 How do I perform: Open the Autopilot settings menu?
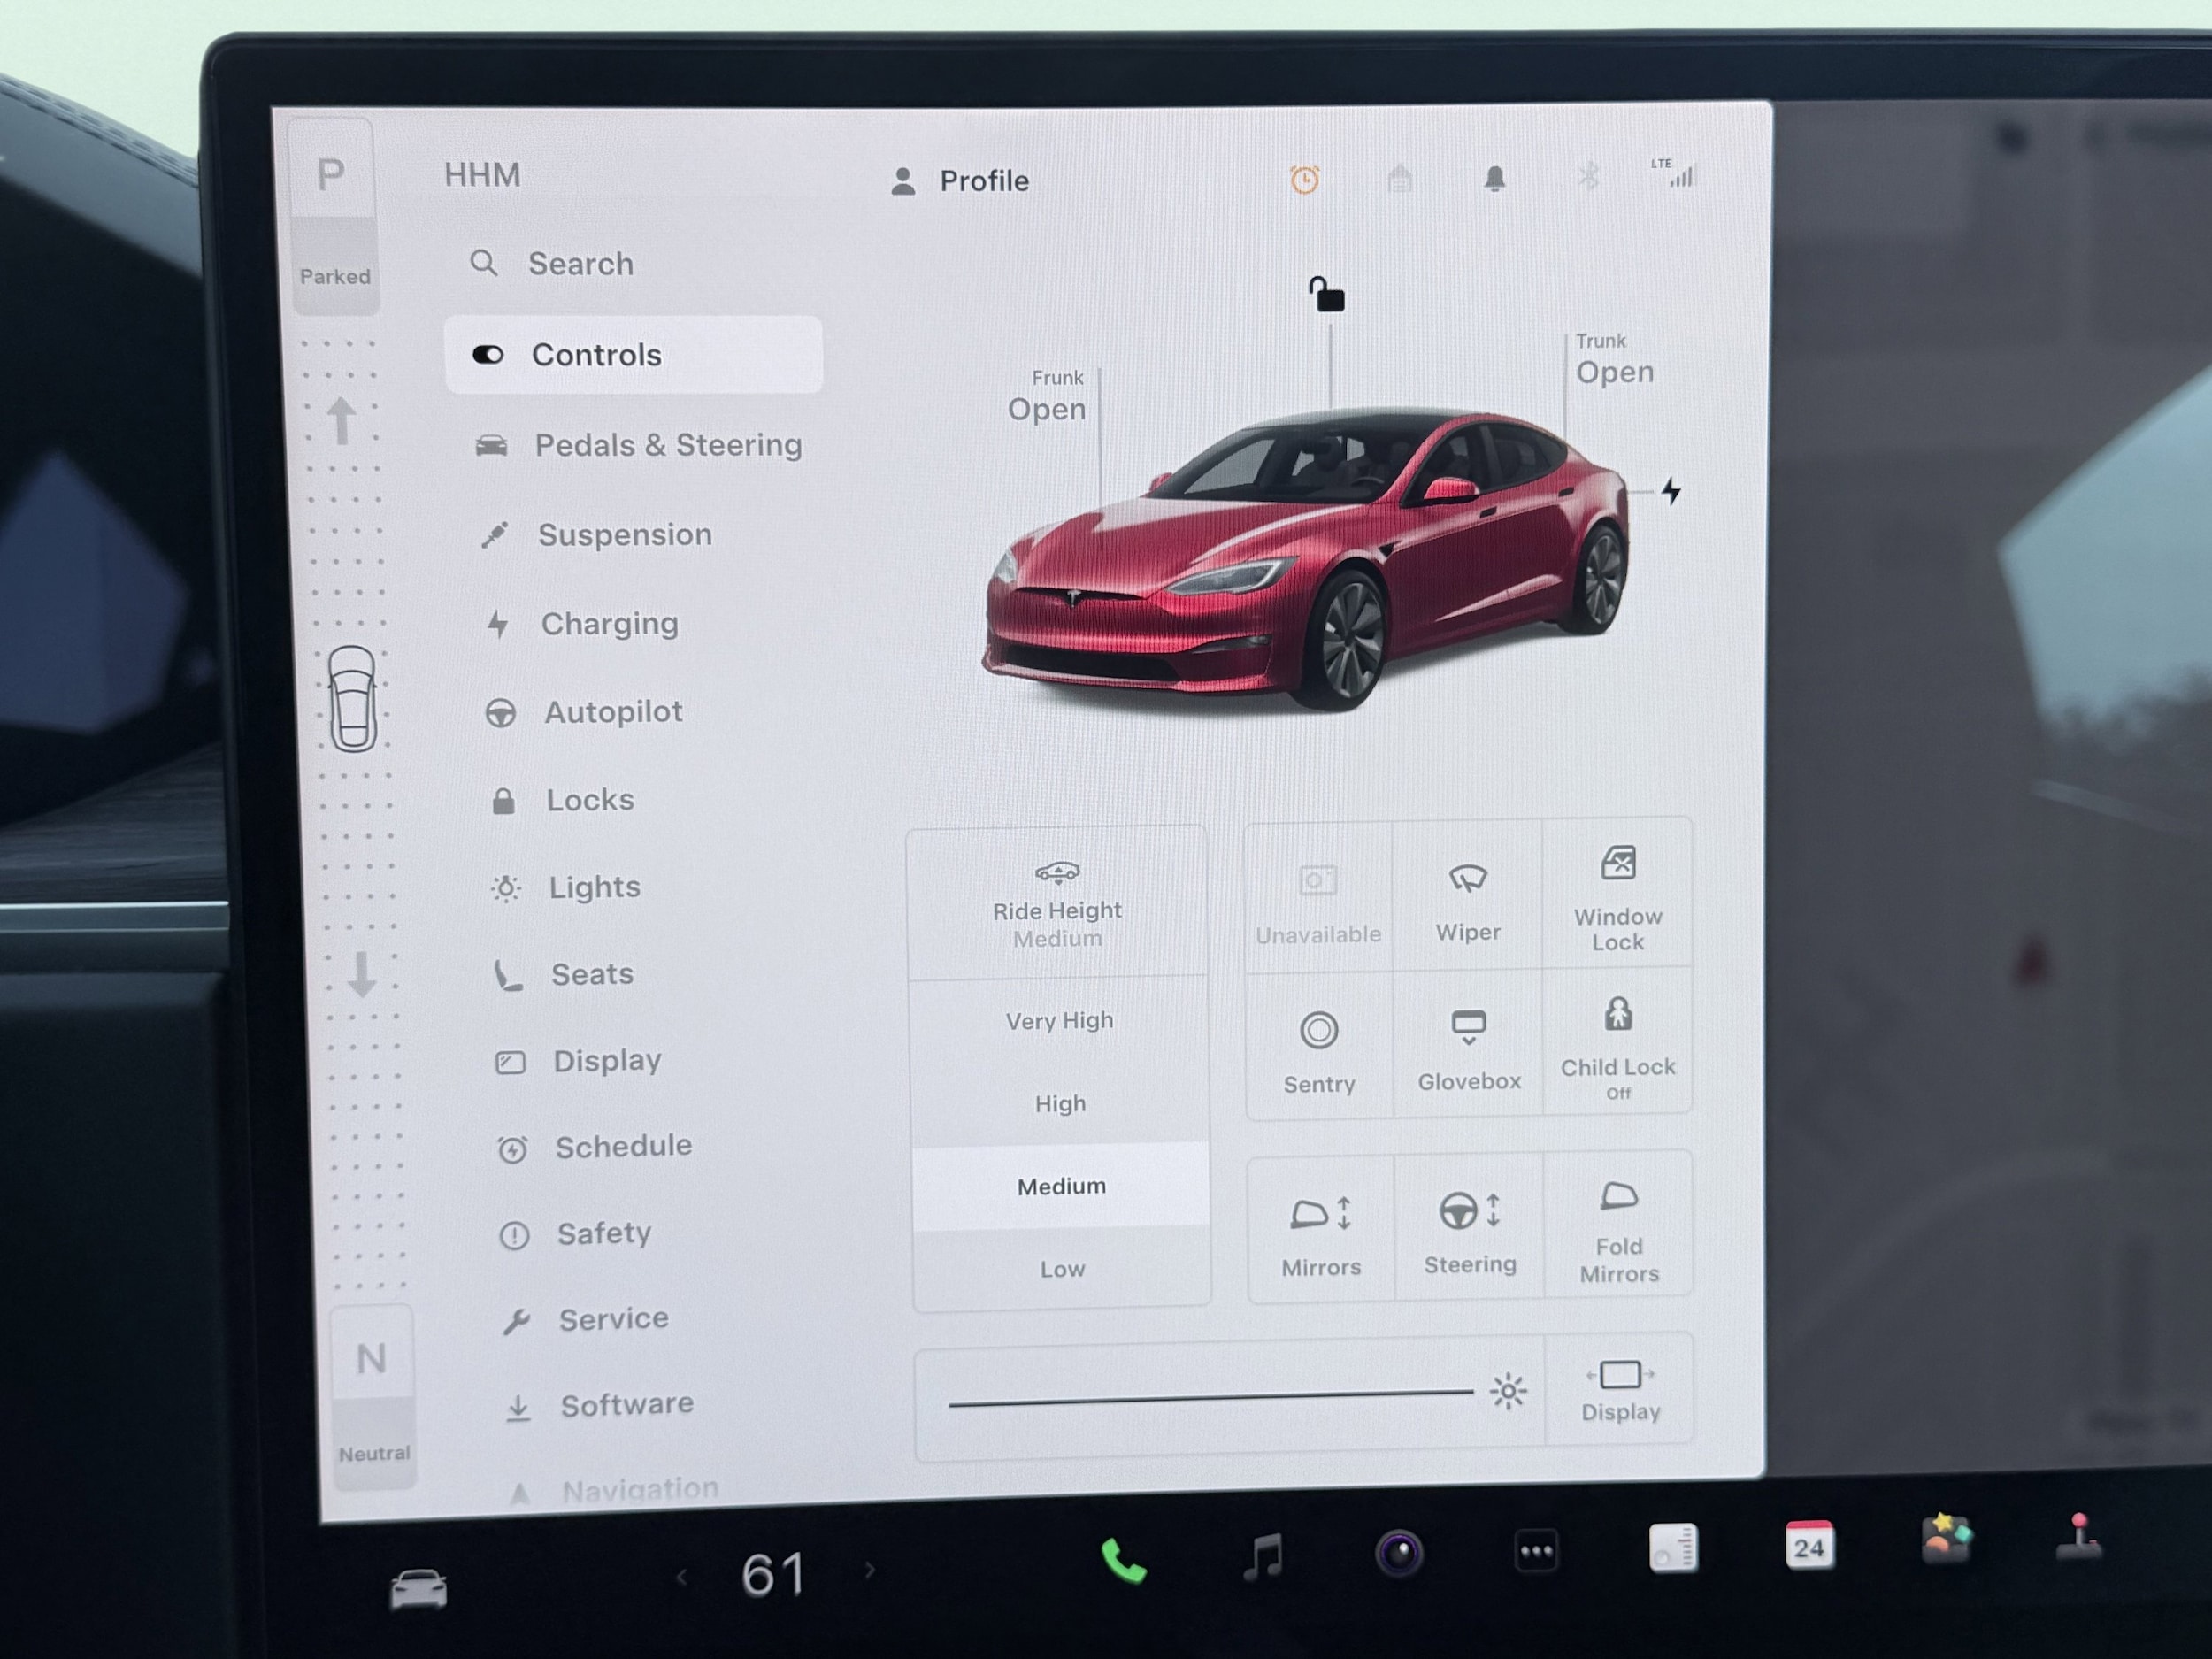coord(612,712)
